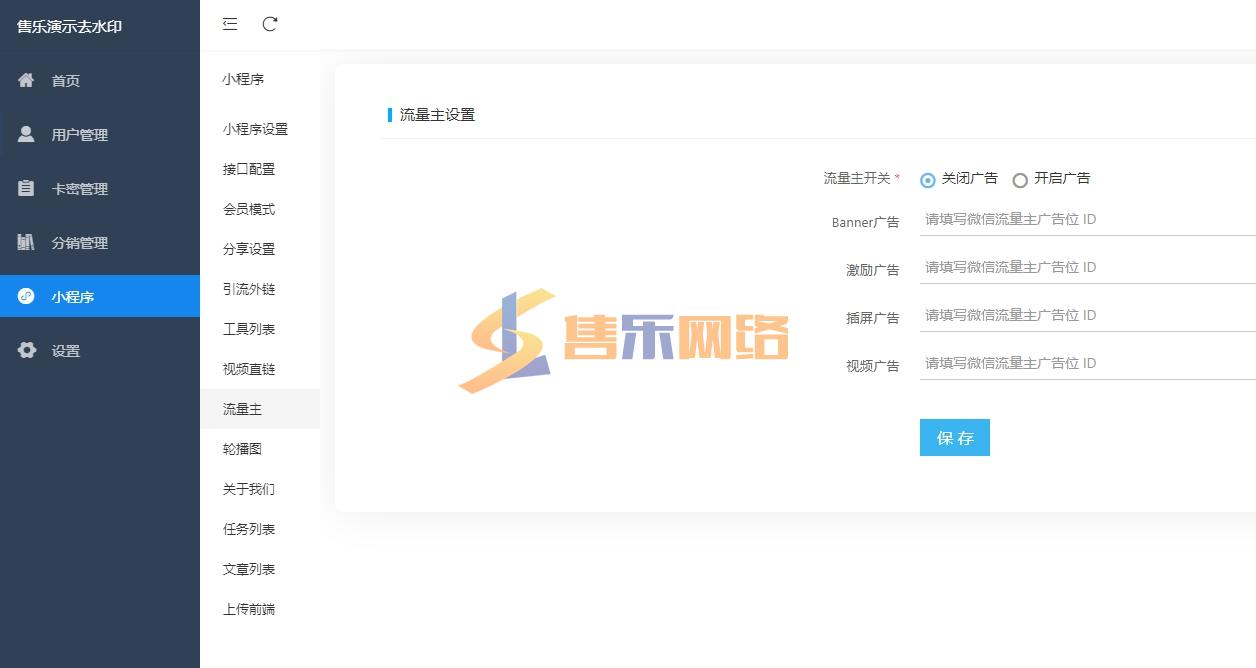The width and height of the screenshot is (1256, 668).
Task: Select the 开启广告 radio button
Action: [1020, 180]
